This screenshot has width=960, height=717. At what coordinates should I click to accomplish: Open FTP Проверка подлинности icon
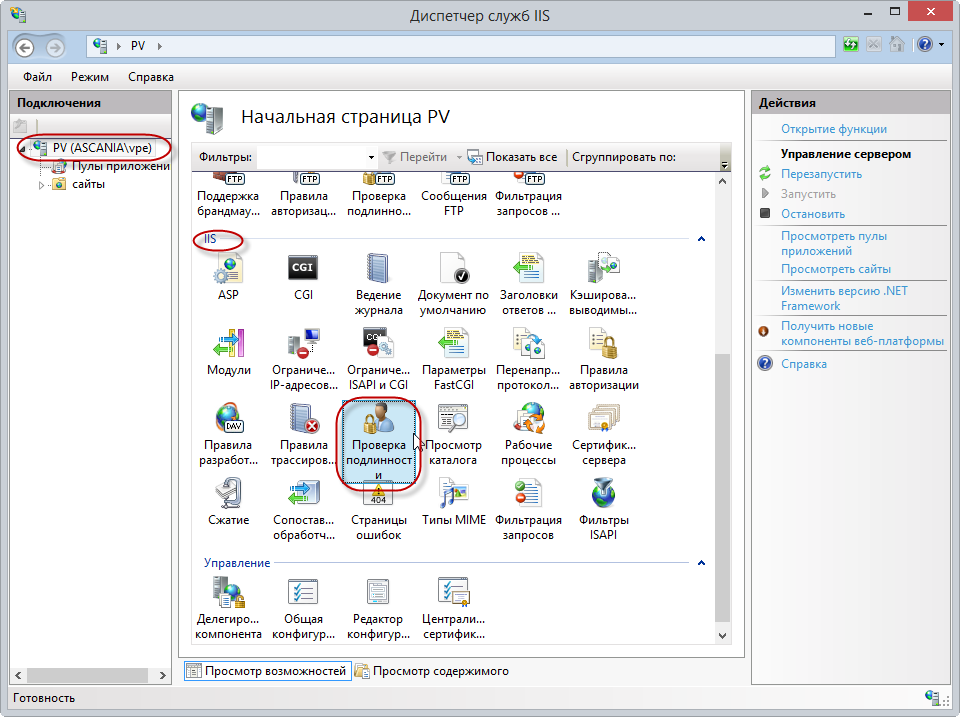tap(378, 196)
